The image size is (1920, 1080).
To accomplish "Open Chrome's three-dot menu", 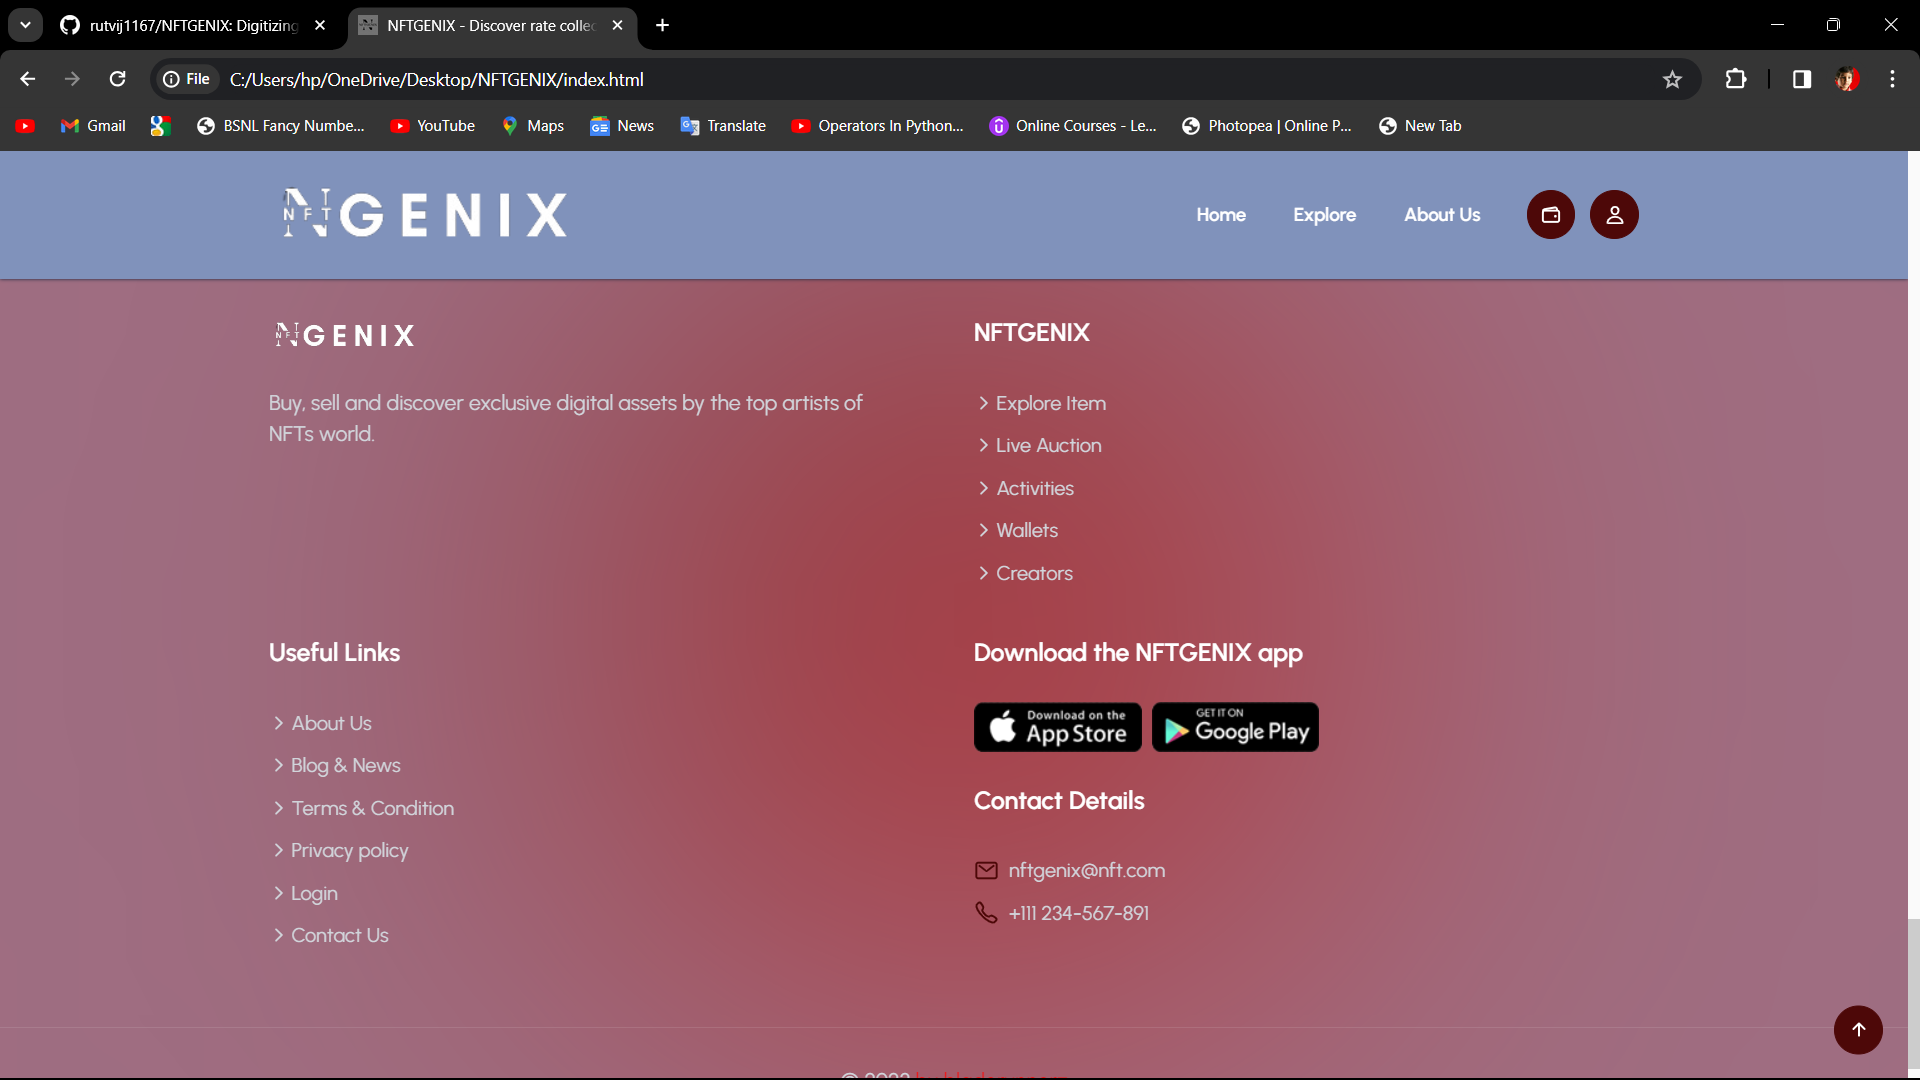I will point(1892,79).
